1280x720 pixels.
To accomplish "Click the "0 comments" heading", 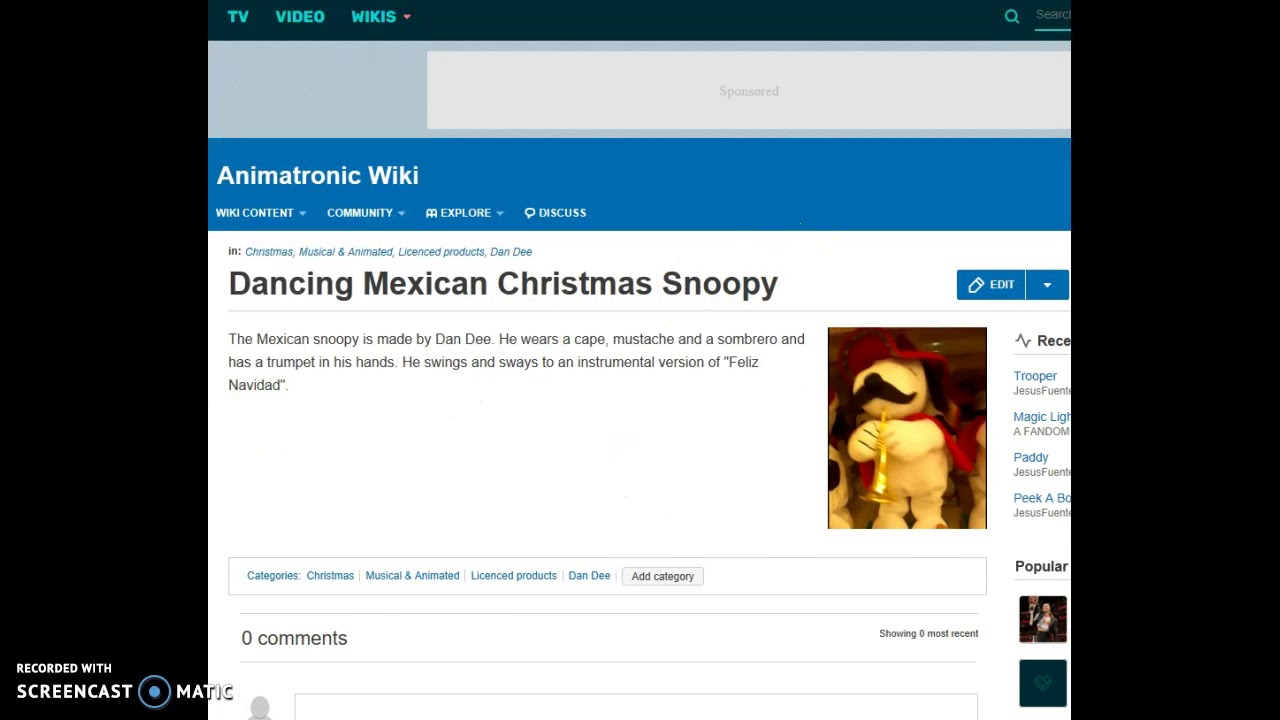I will click(294, 638).
